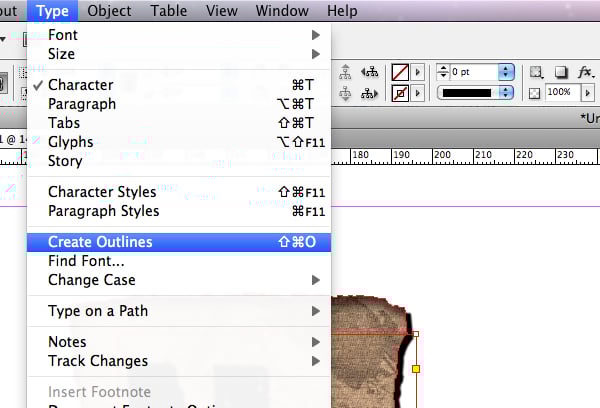Click the white corner handle of the frame
Screen dimensions: 600x408
[x=416, y=334]
